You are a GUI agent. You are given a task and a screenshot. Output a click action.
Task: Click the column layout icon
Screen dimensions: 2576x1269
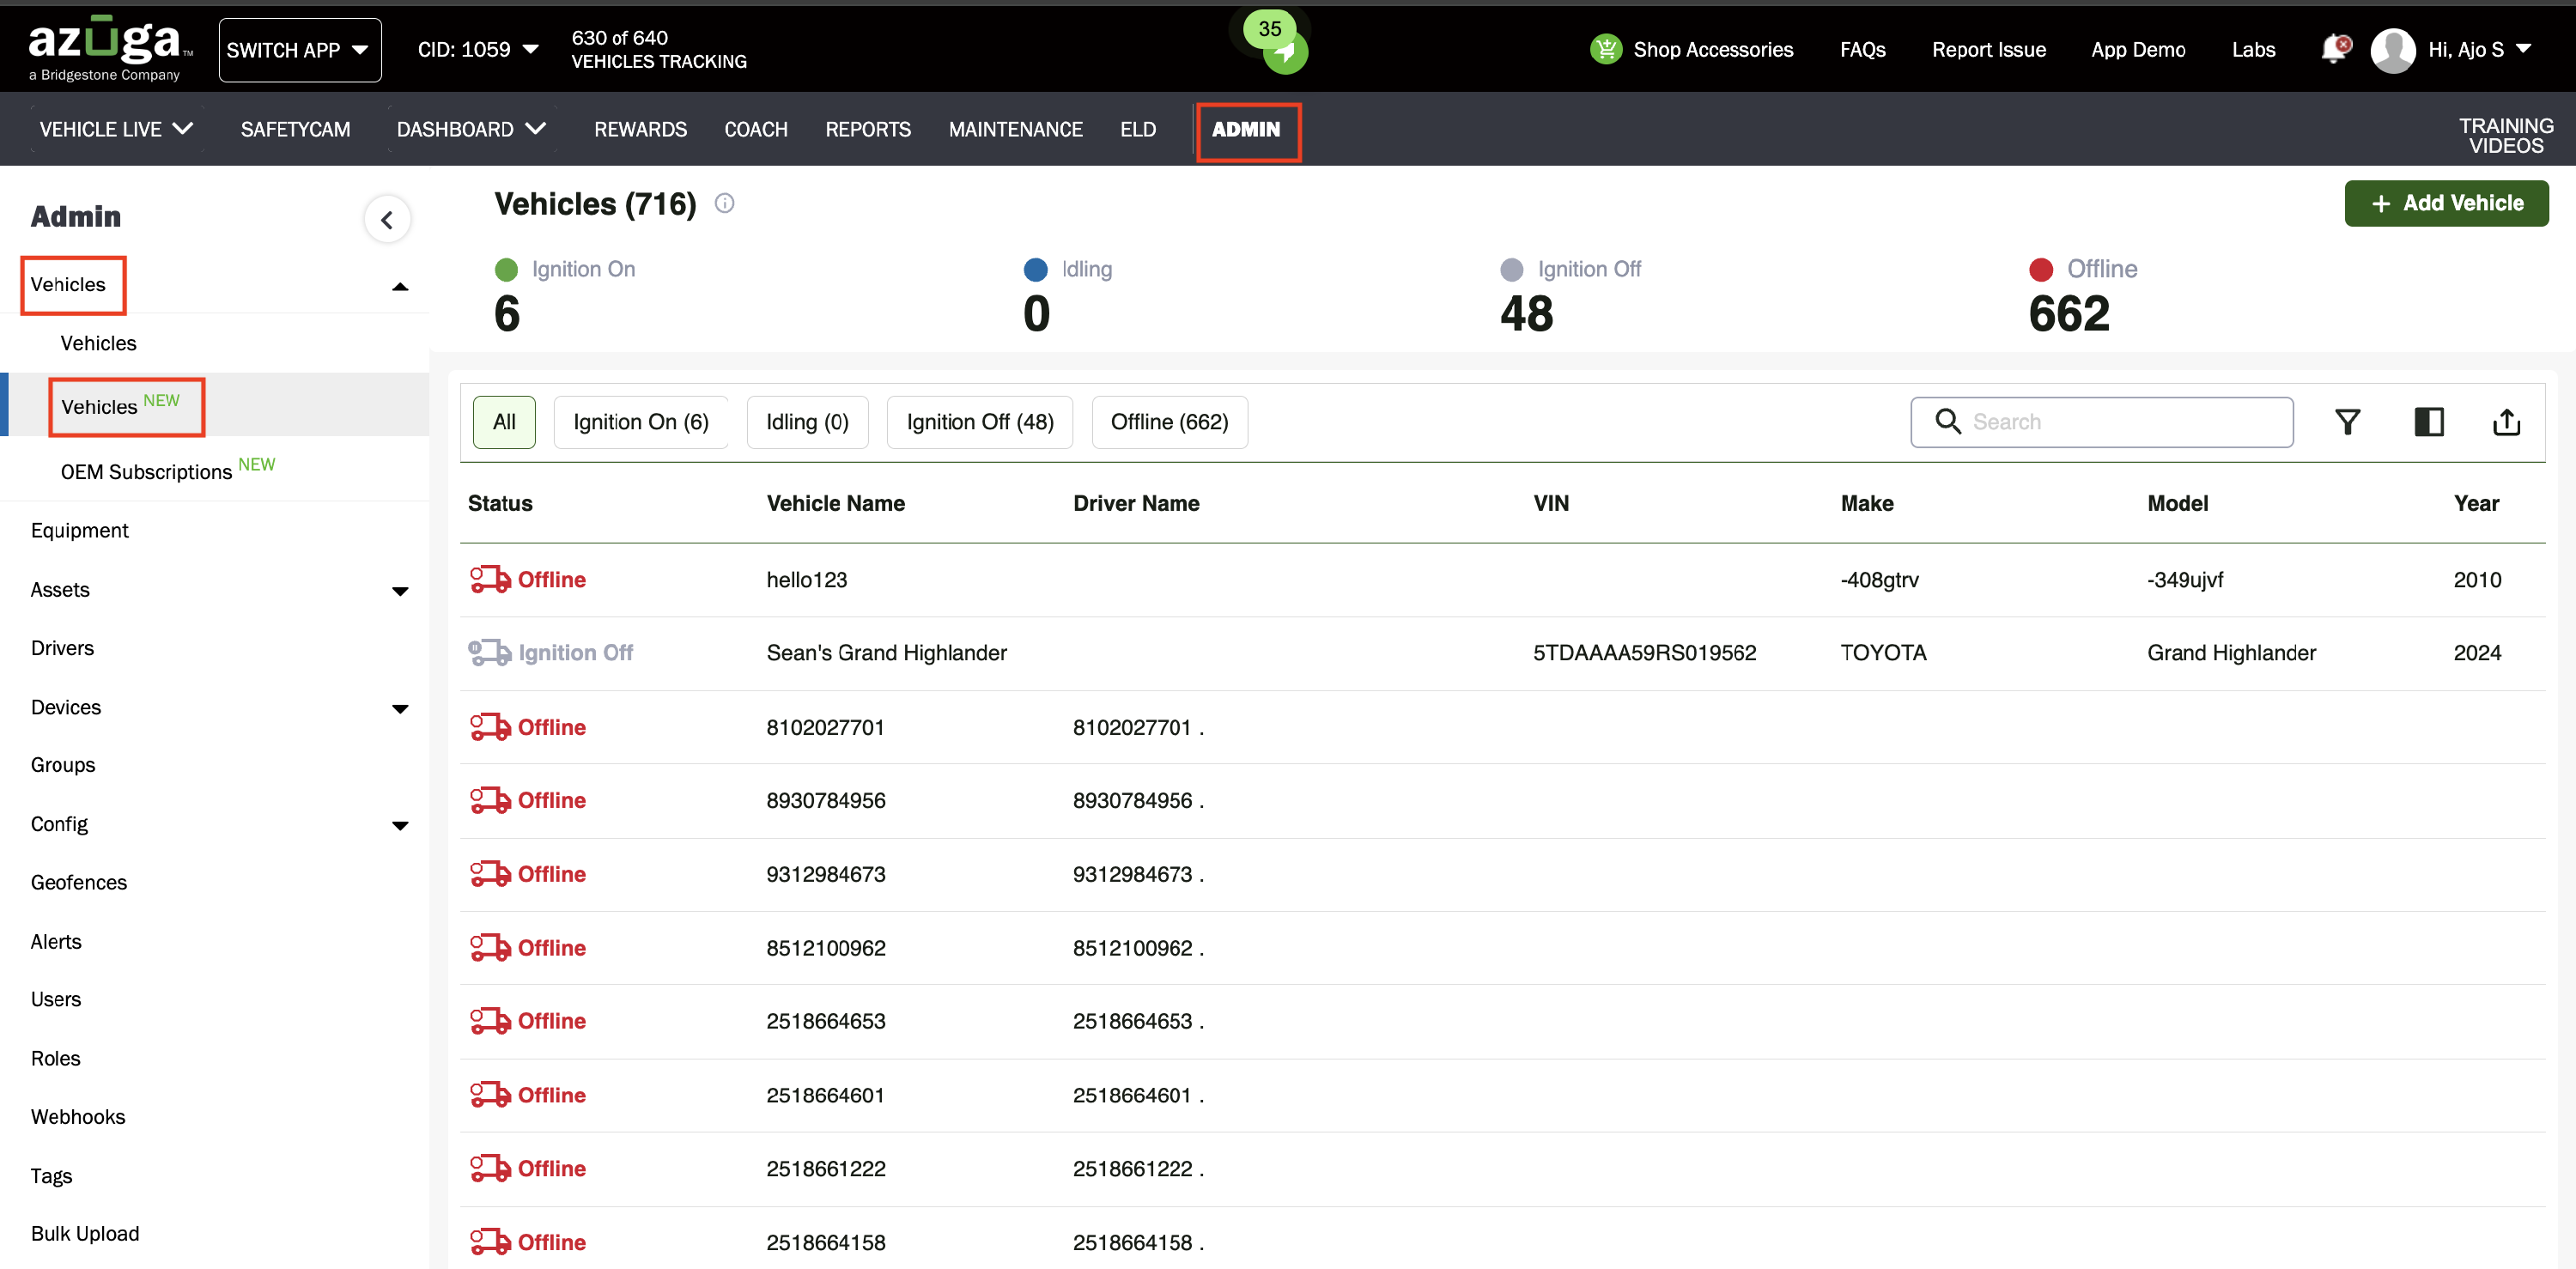(x=2428, y=422)
